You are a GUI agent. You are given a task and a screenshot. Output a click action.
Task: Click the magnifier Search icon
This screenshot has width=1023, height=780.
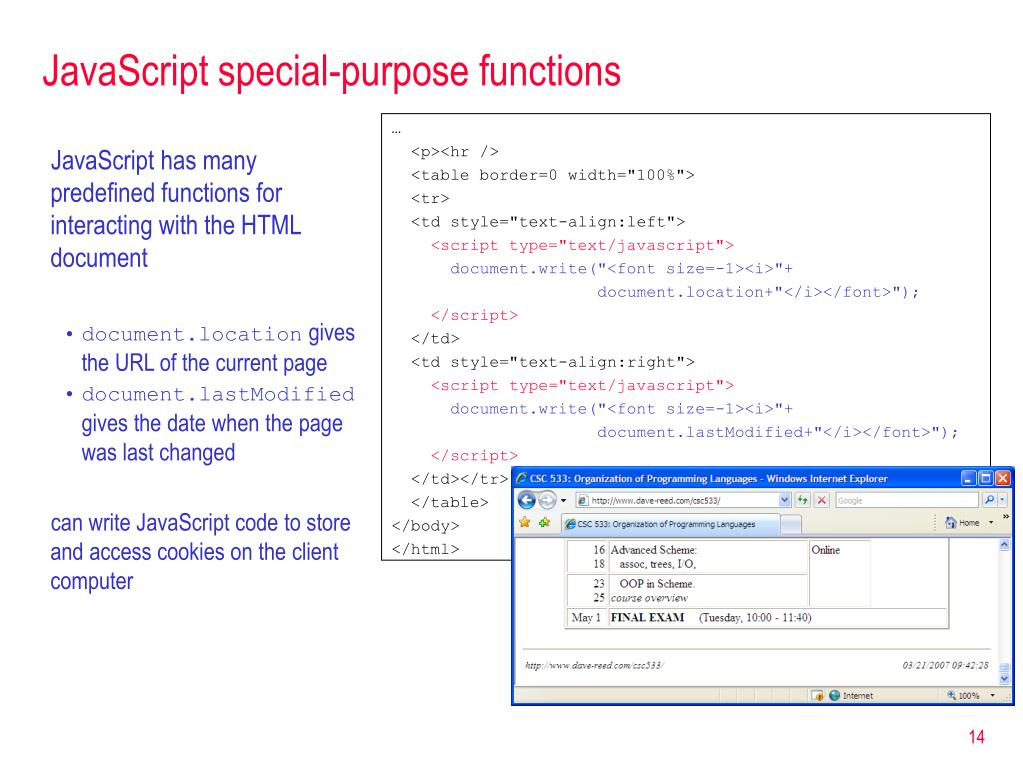pyautogui.click(x=989, y=500)
